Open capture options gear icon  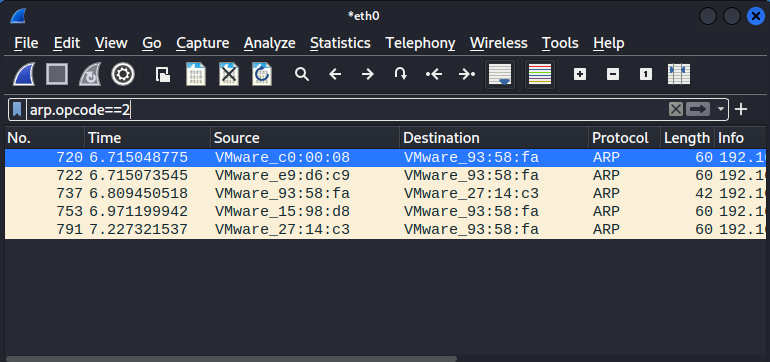click(123, 75)
